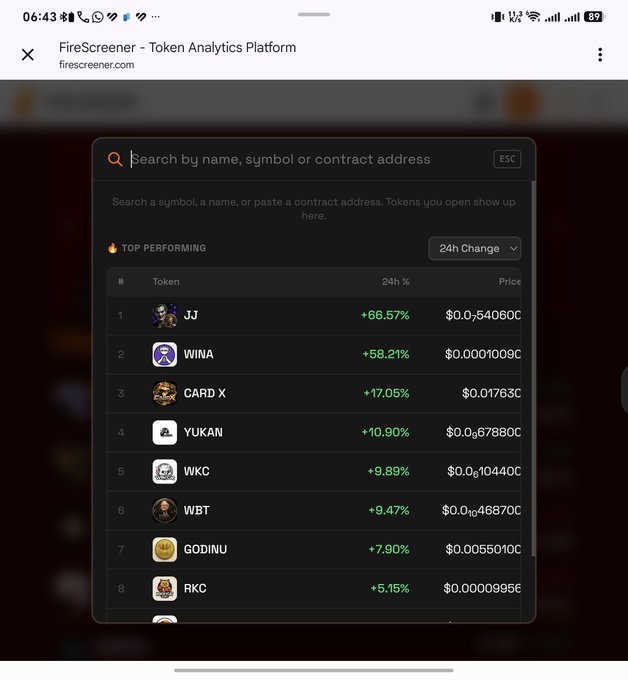Click the +5.15% change value
628x680 pixels.
[390, 588]
